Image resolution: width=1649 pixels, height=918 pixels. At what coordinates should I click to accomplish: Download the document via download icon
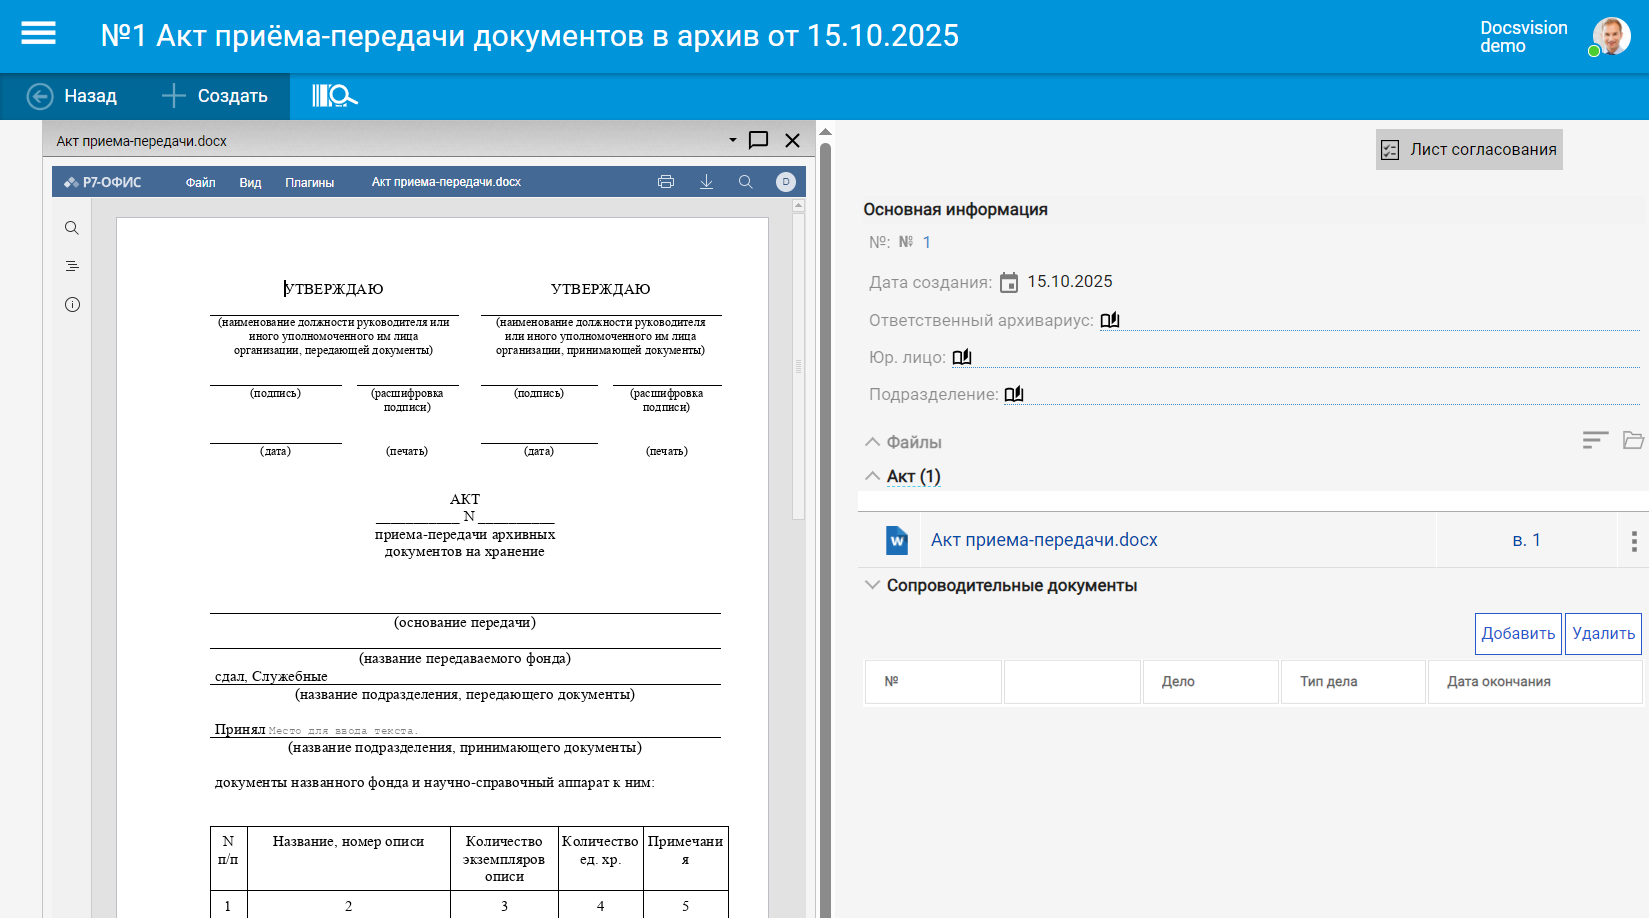[706, 182]
